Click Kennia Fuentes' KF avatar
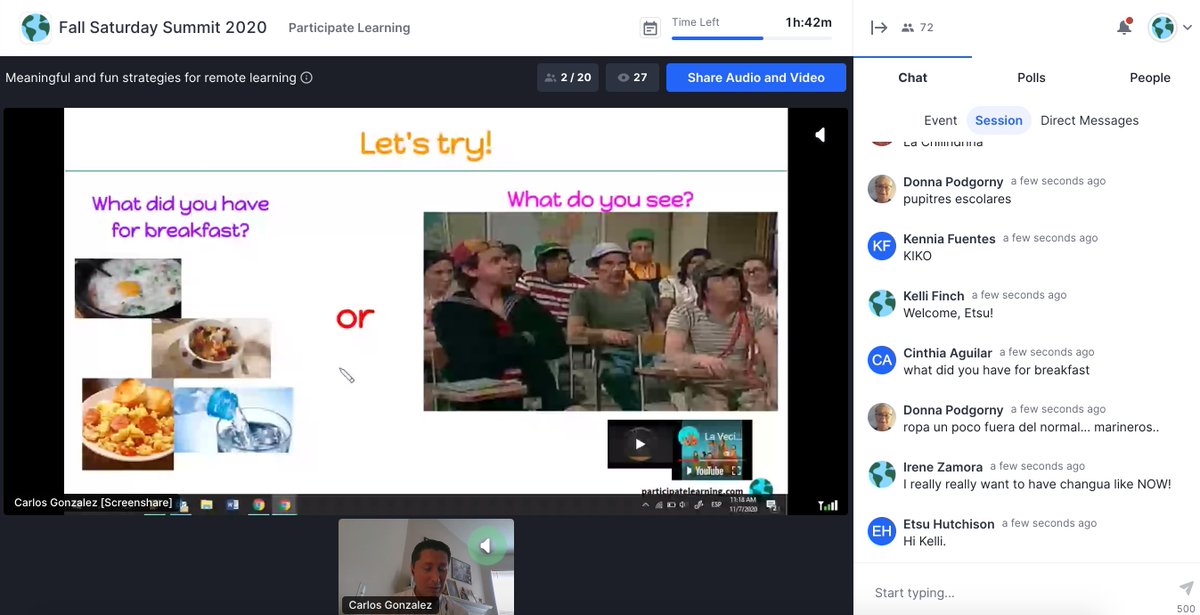This screenshot has height=615, width=1200. 882,246
